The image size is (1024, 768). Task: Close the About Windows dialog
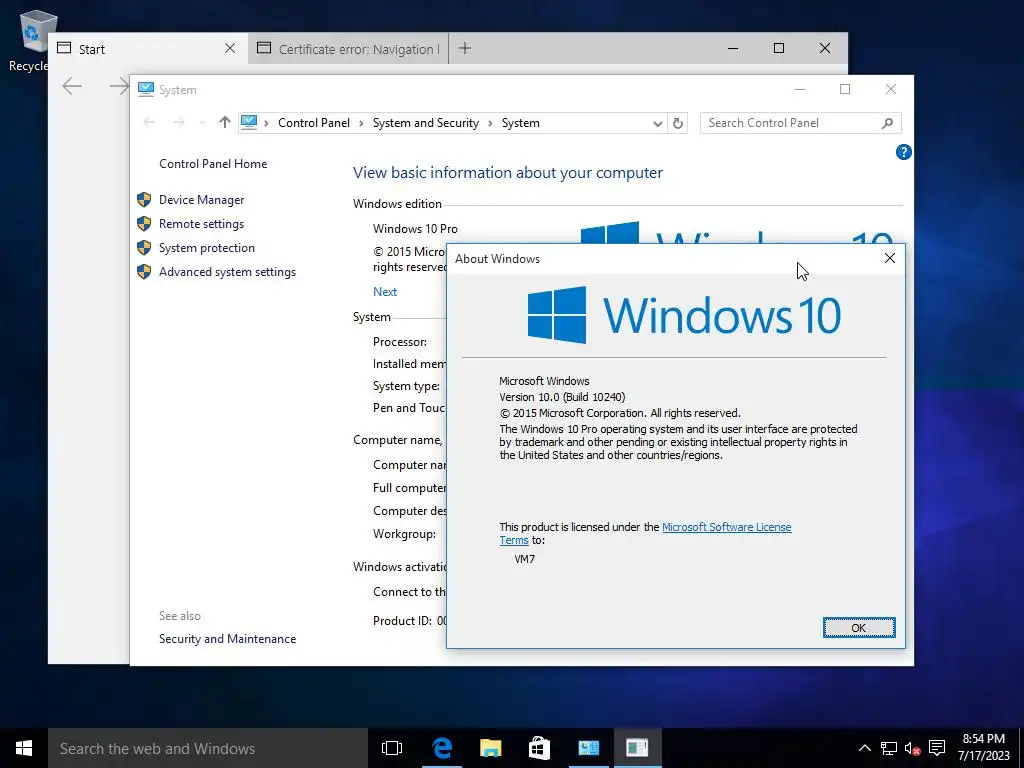889,259
